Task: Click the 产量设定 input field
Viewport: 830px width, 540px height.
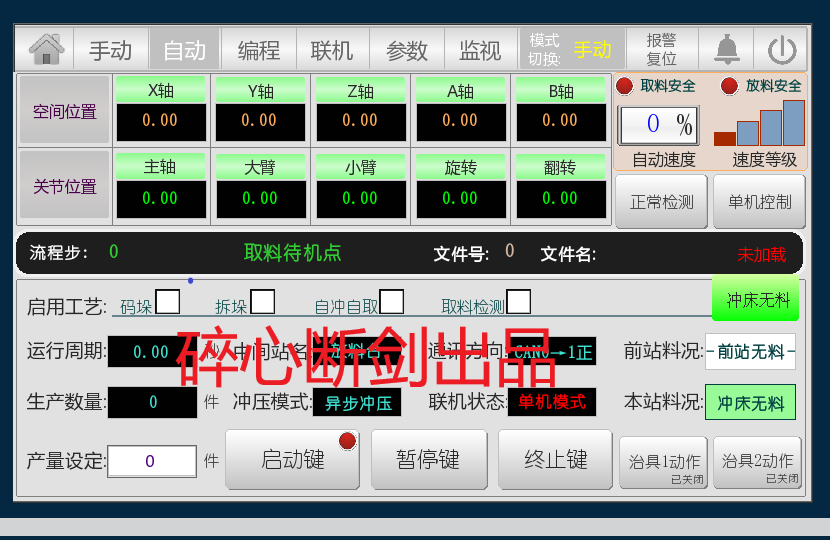Action: point(152,461)
